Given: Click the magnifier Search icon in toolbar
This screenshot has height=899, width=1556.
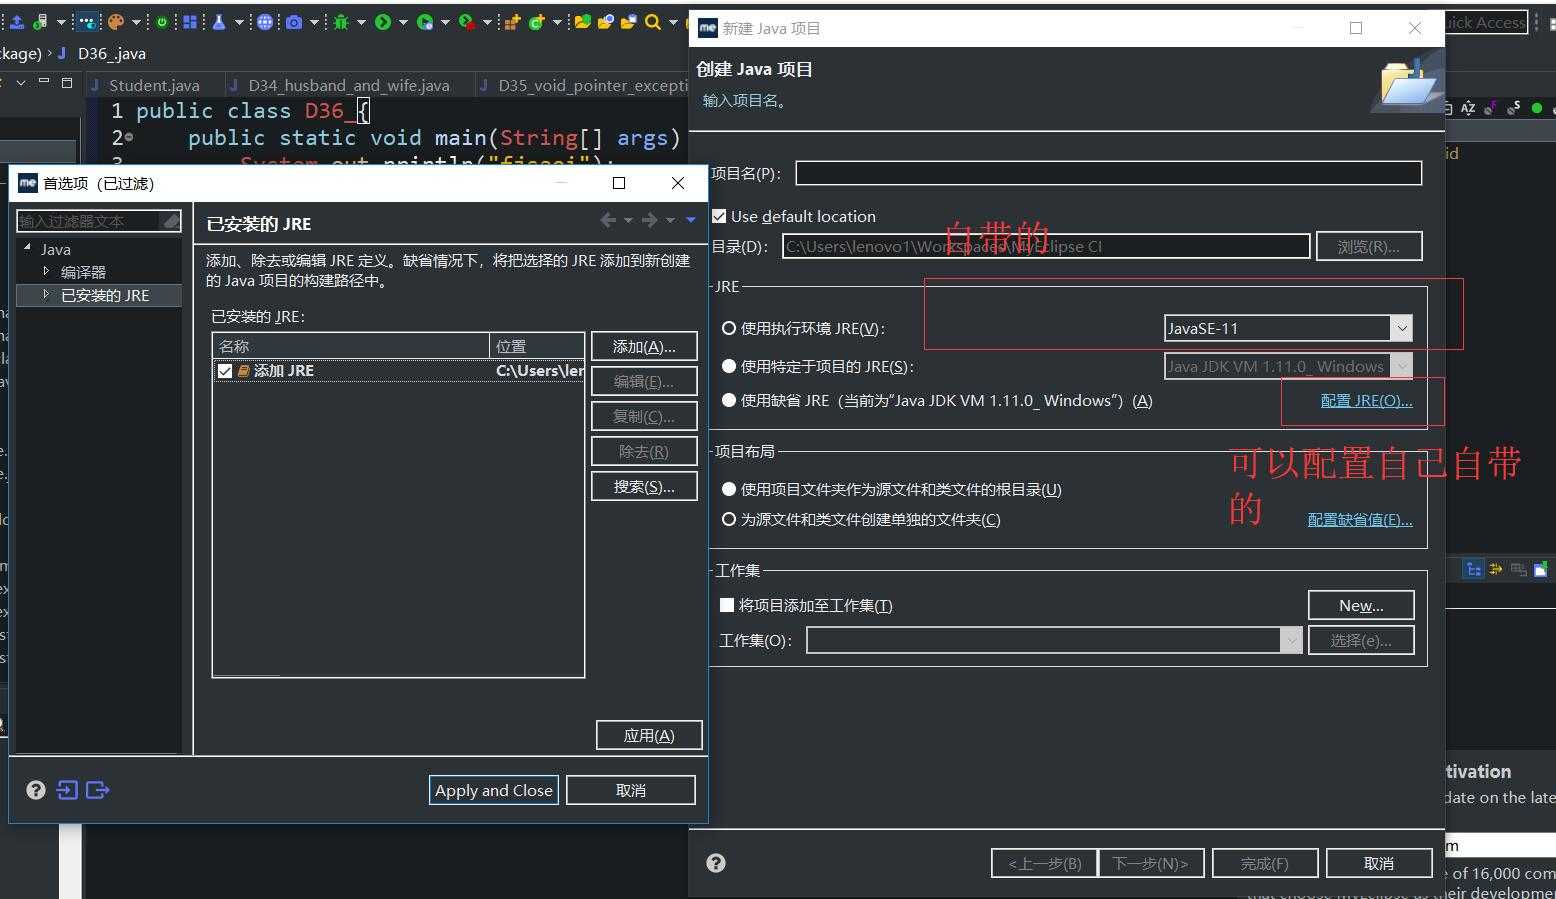Looking at the screenshot, I should [x=653, y=22].
